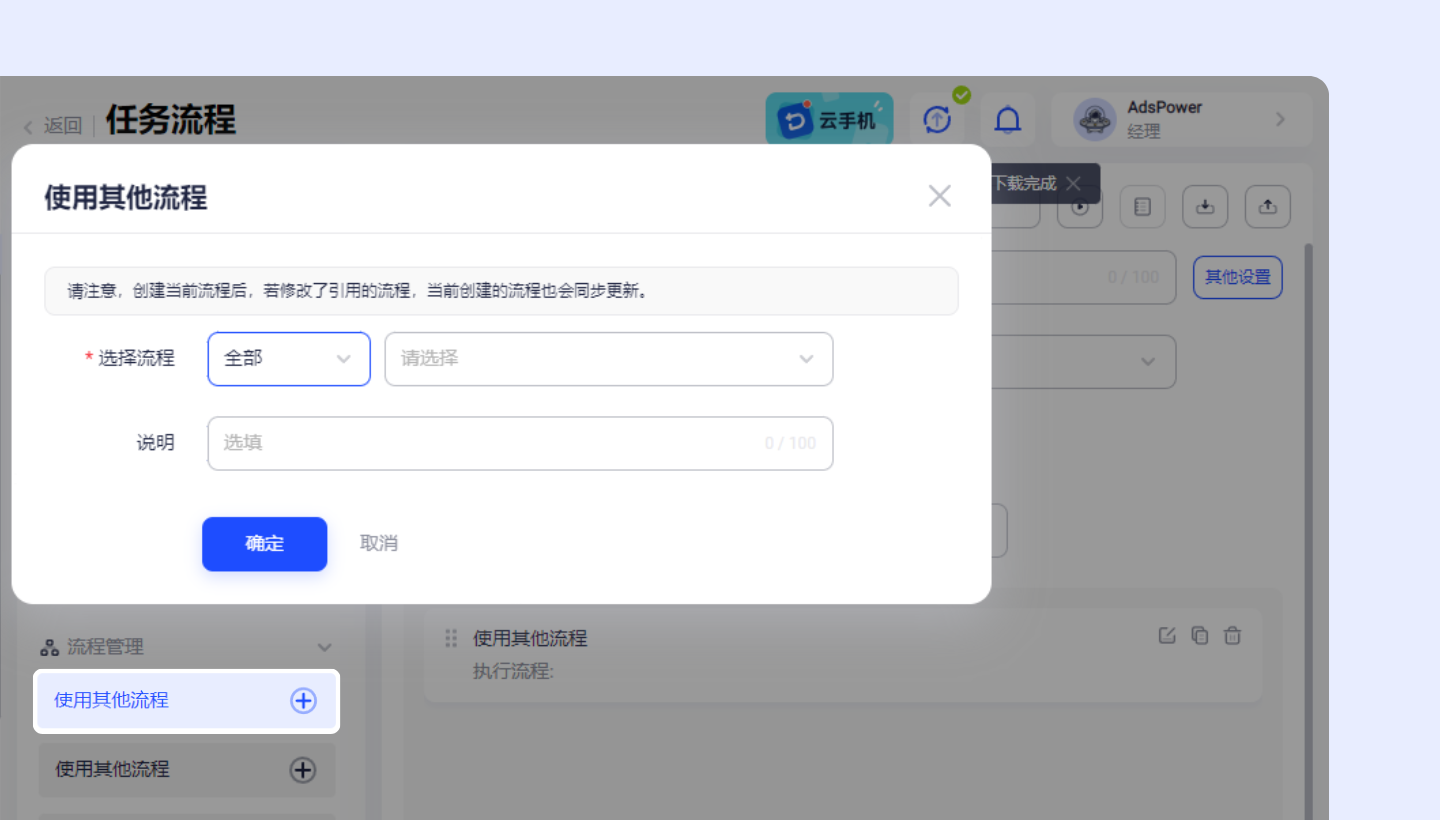Duplicate the 使用其他流程 step via copy icon
The image size is (1440, 820).
click(1200, 636)
